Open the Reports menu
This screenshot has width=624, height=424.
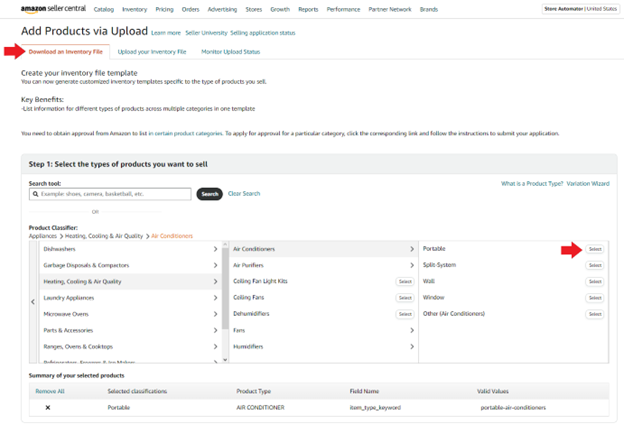[x=308, y=9]
